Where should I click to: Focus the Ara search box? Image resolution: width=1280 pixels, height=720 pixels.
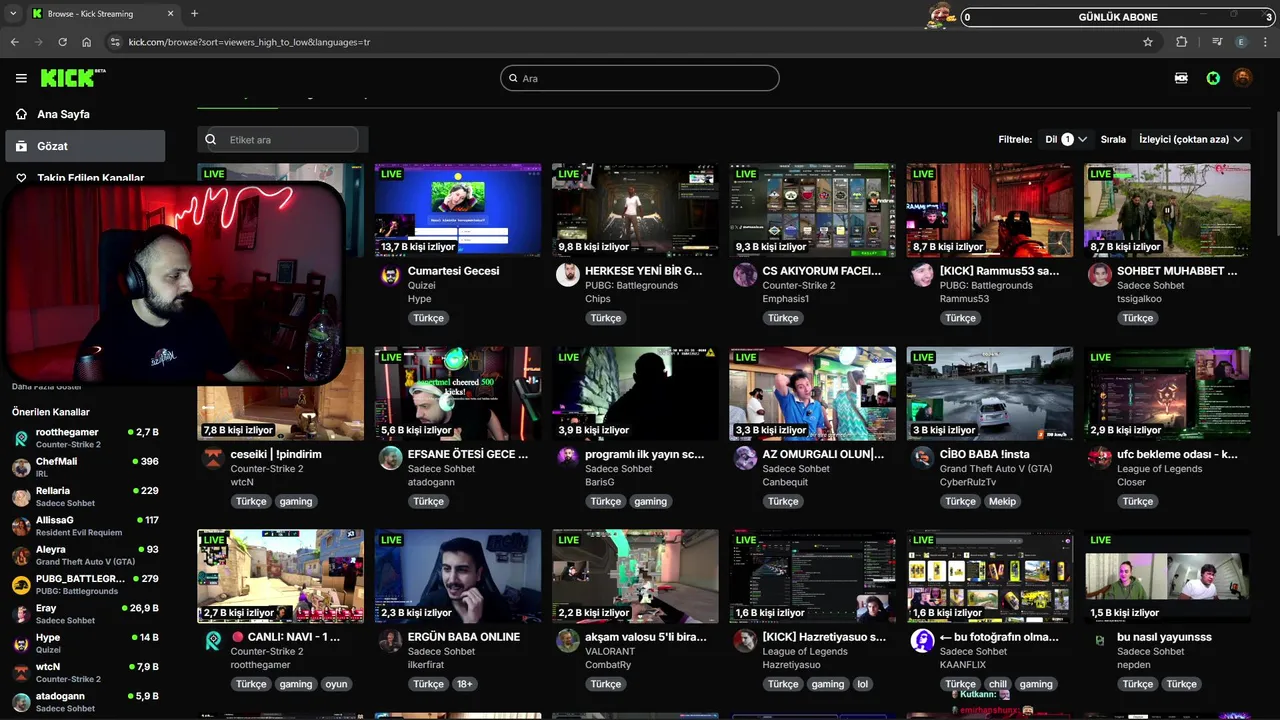click(640, 78)
